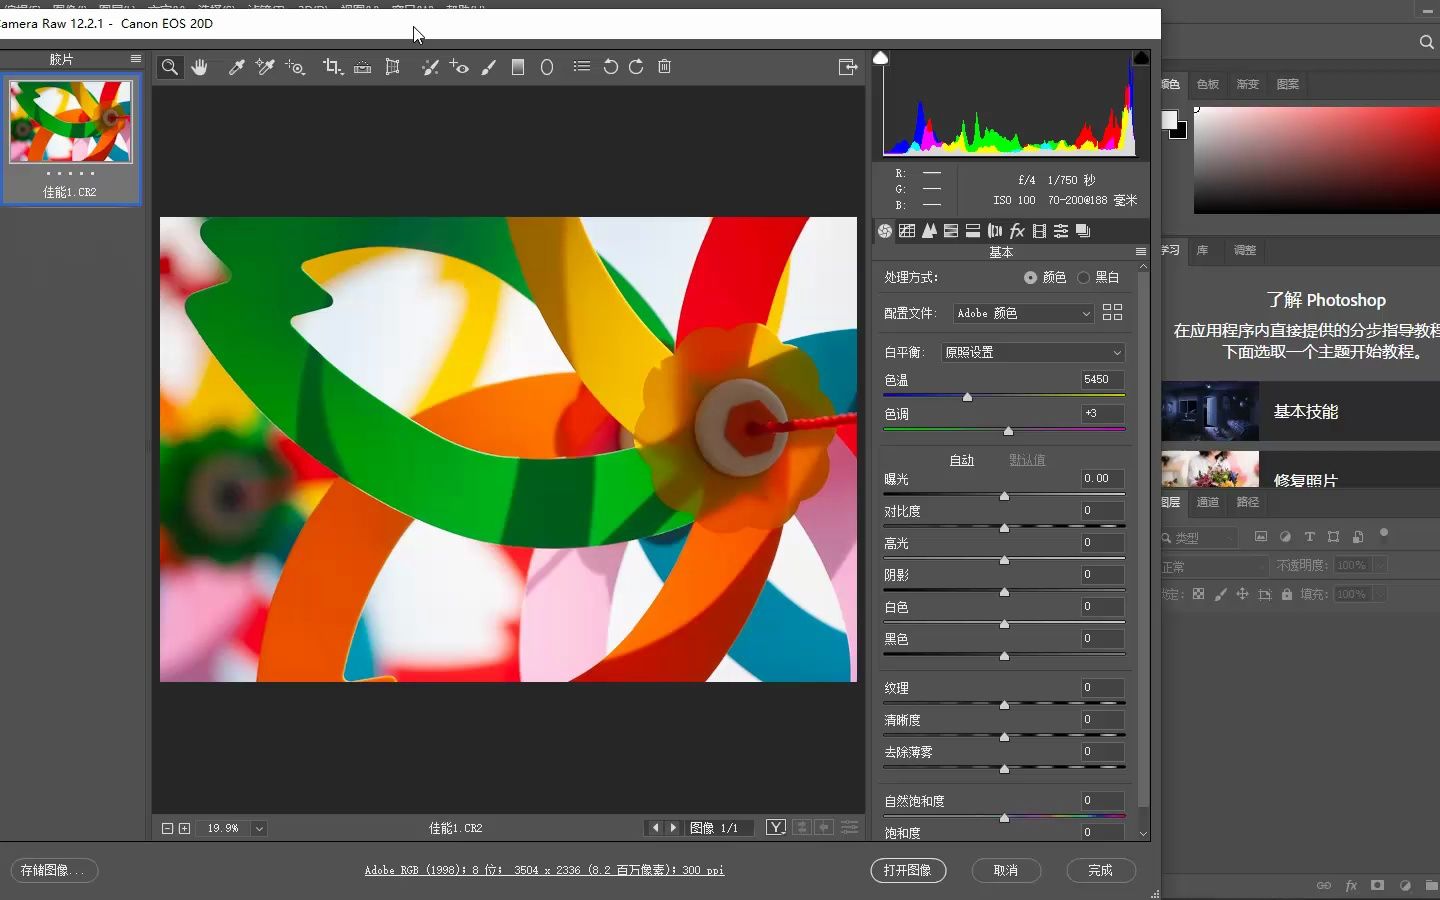Select the Red Eye Removal tool
The image size is (1440, 900).
click(x=459, y=67)
